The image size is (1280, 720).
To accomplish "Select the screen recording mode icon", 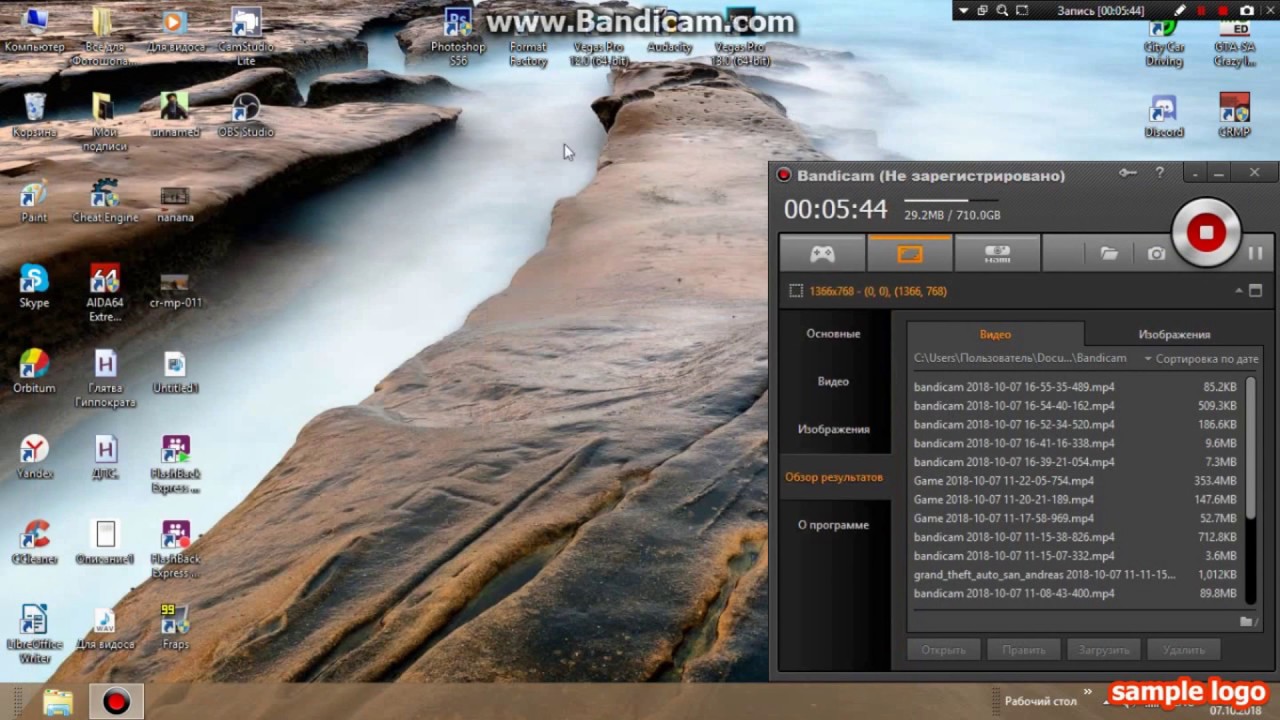I will pos(909,254).
